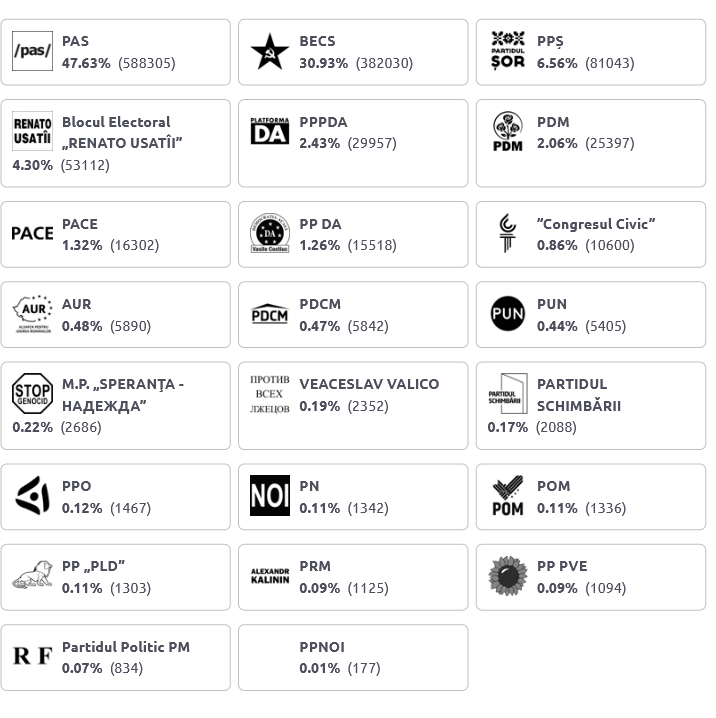Viewport: 716px width, 718px height.
Task: Open the PPNOI result card
Action: pyautogui.click(x=353, y=658)
